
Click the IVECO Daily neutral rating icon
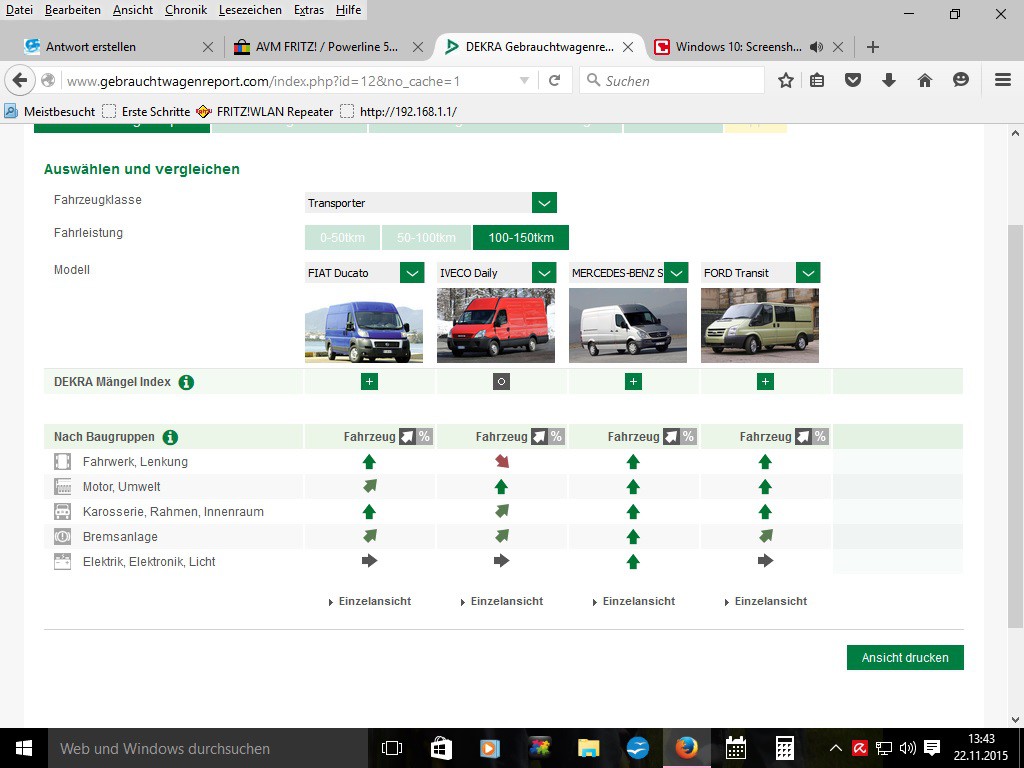501,381
